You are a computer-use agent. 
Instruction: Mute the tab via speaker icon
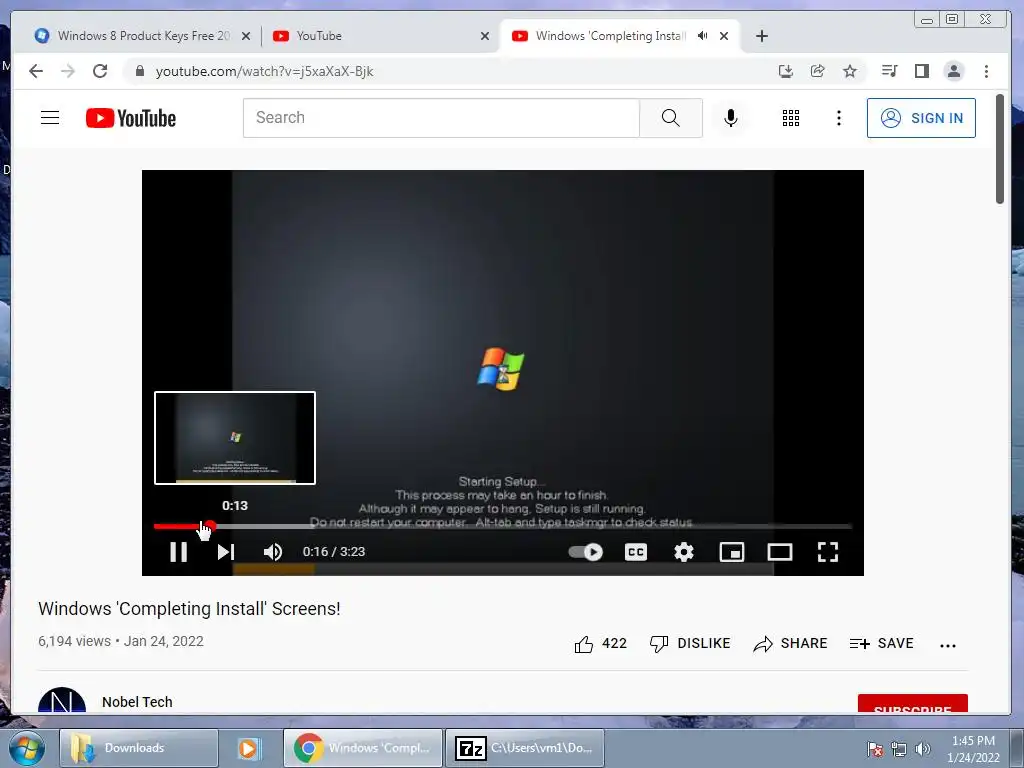click(x=702, y=35)
